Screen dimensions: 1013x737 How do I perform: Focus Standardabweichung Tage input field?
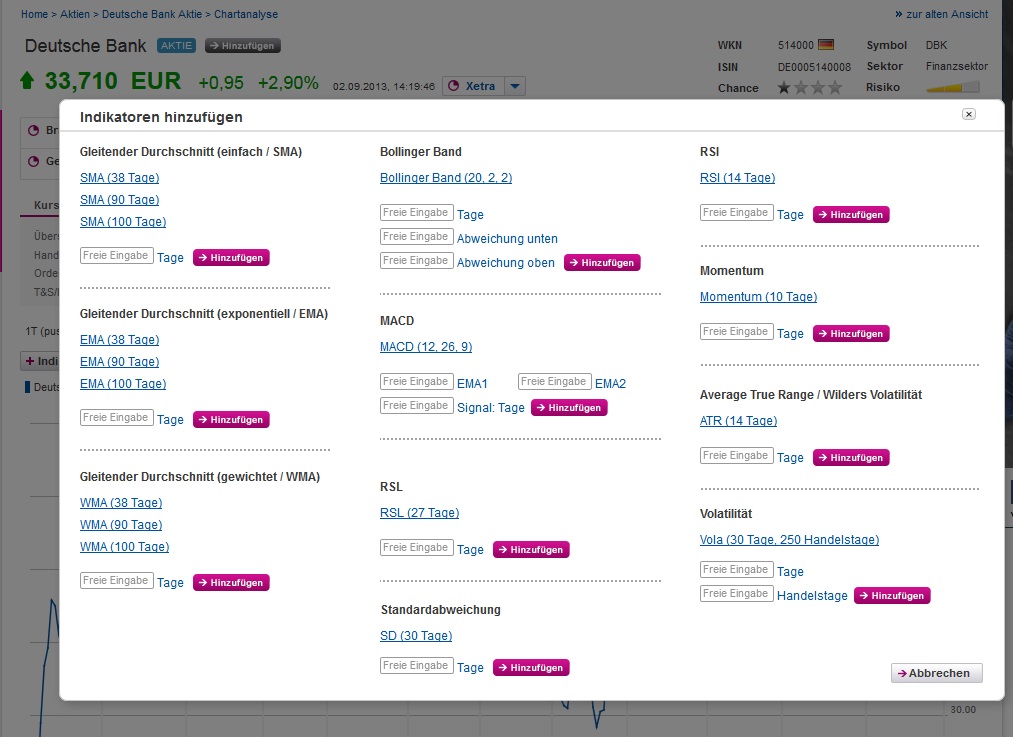tap(417, 666)
